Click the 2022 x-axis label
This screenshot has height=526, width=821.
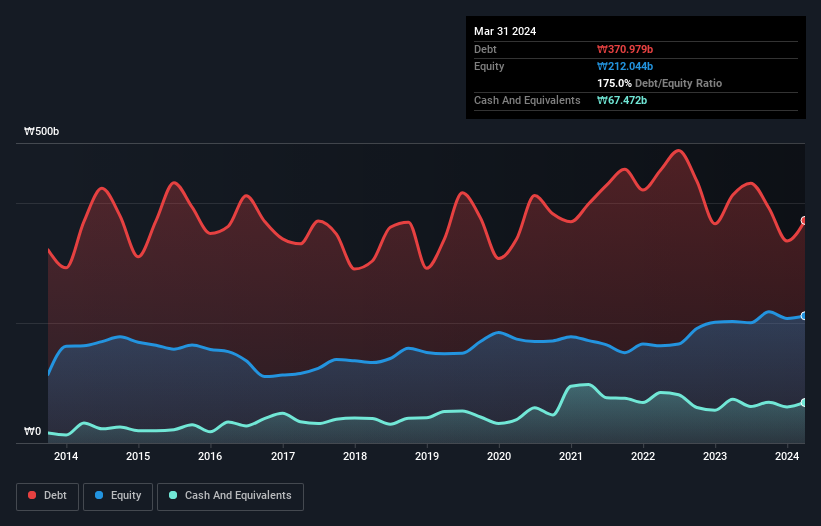click(643, 456)
